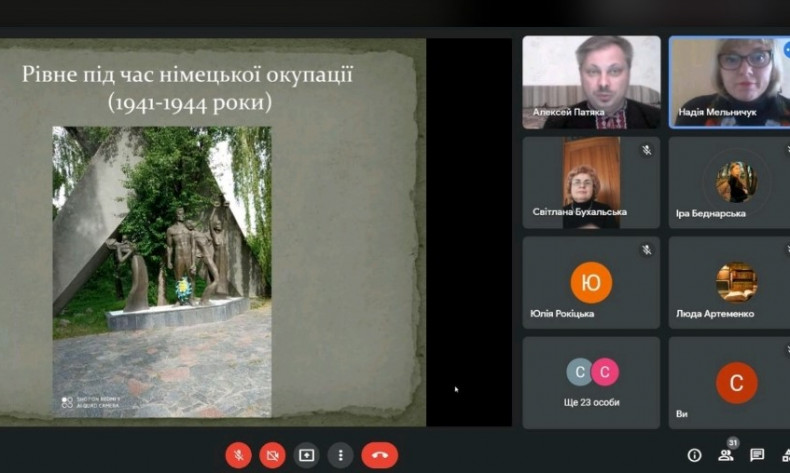This screenshot has width=790, height=473.
Task: Open the chat messages icon
Action: [757, 455]
